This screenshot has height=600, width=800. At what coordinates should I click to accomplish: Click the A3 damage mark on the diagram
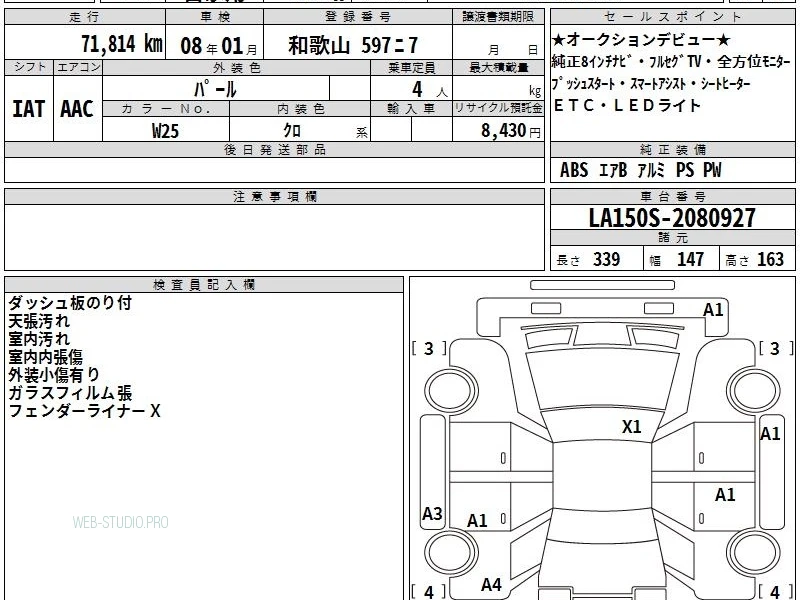432,513
